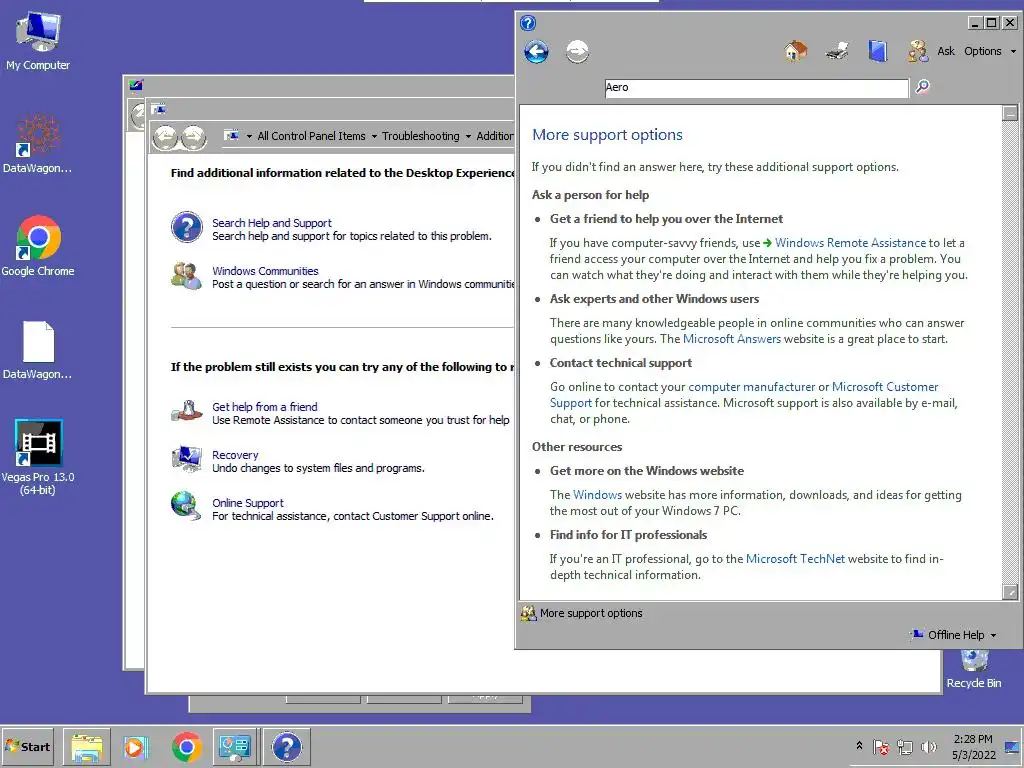Viewport: 1024px width, 768px height.
Task: Click the Get help from a friend icon
Action: click(187, 411)
